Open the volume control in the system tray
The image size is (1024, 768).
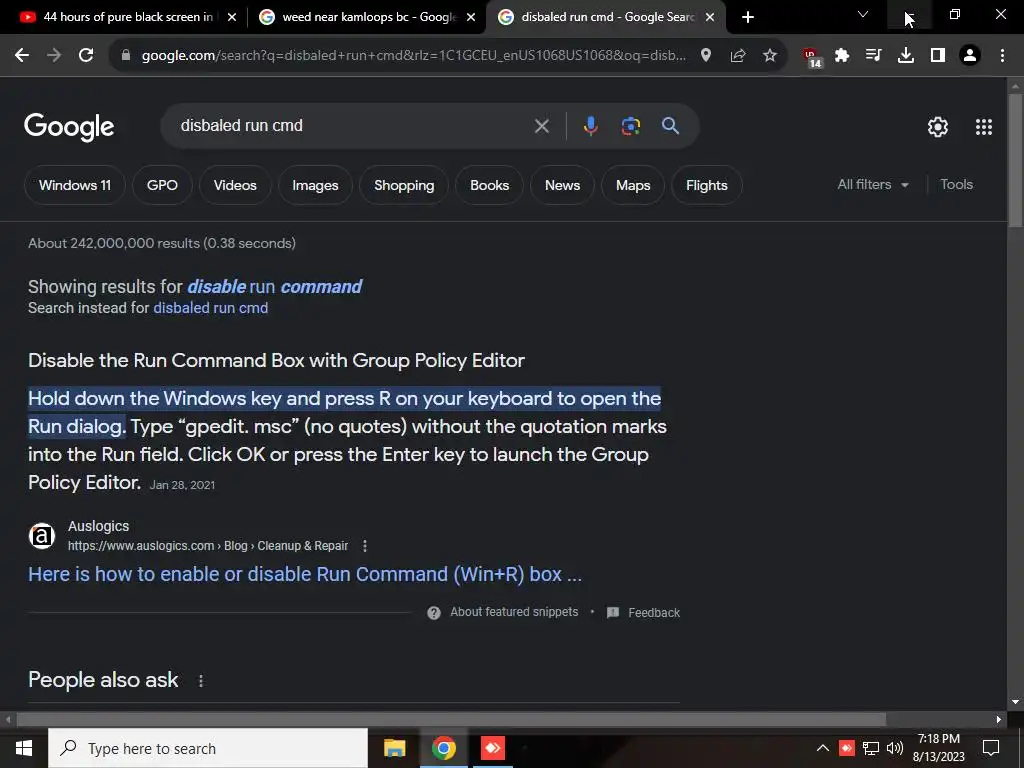pyautogui.click(x=895, y=748)
